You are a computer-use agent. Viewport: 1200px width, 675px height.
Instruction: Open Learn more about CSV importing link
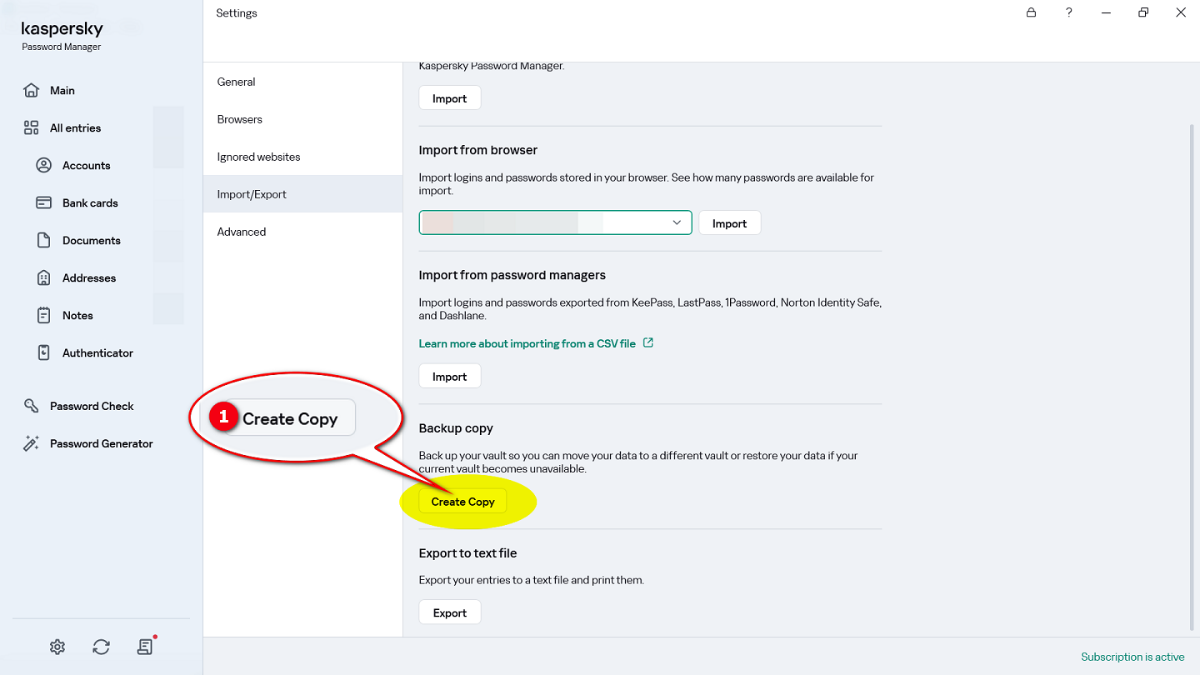pos(527,343)
